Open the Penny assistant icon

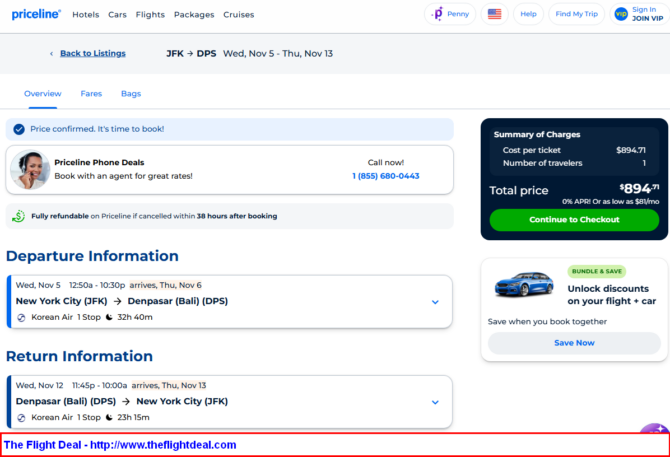tap(438, 14)
